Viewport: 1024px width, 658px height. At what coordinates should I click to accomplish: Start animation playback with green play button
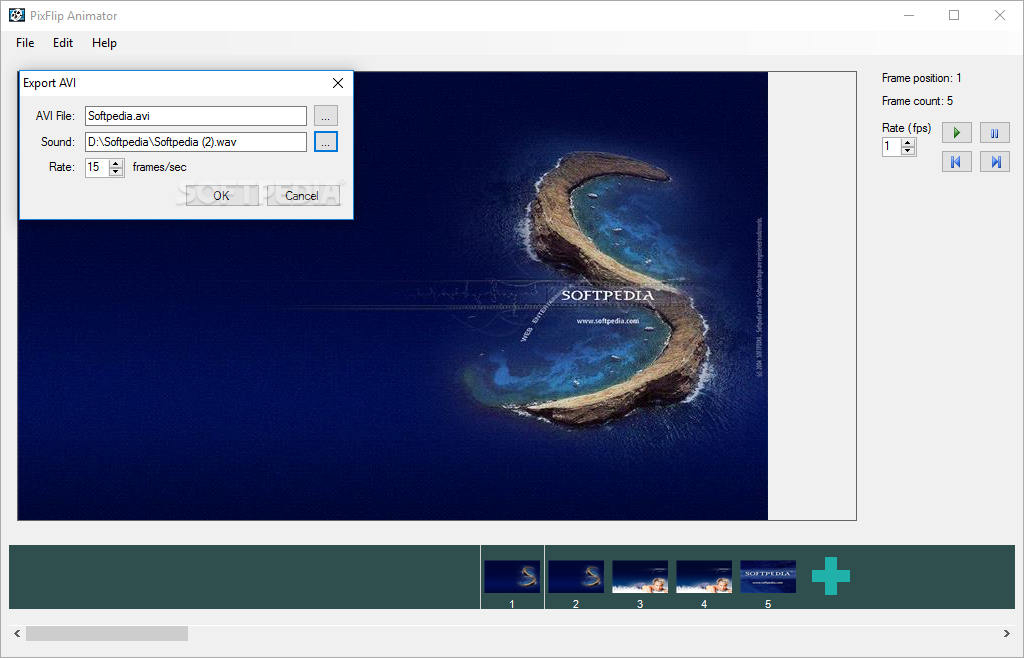[x=957, y=133]
